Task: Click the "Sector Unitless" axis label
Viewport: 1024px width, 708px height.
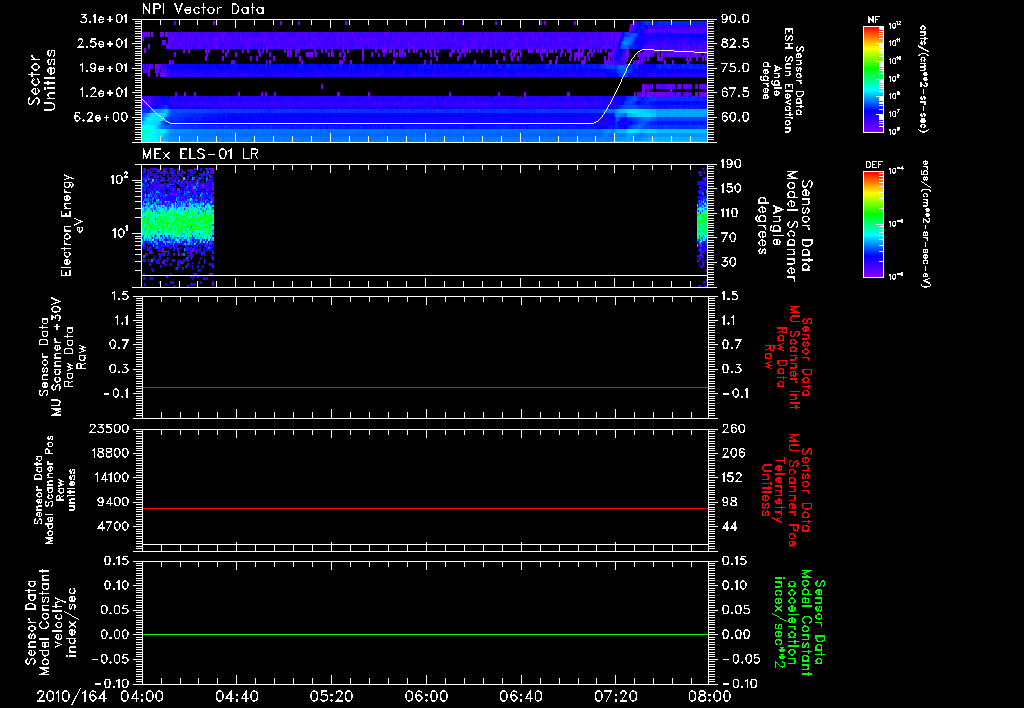Action: [42, 80]
